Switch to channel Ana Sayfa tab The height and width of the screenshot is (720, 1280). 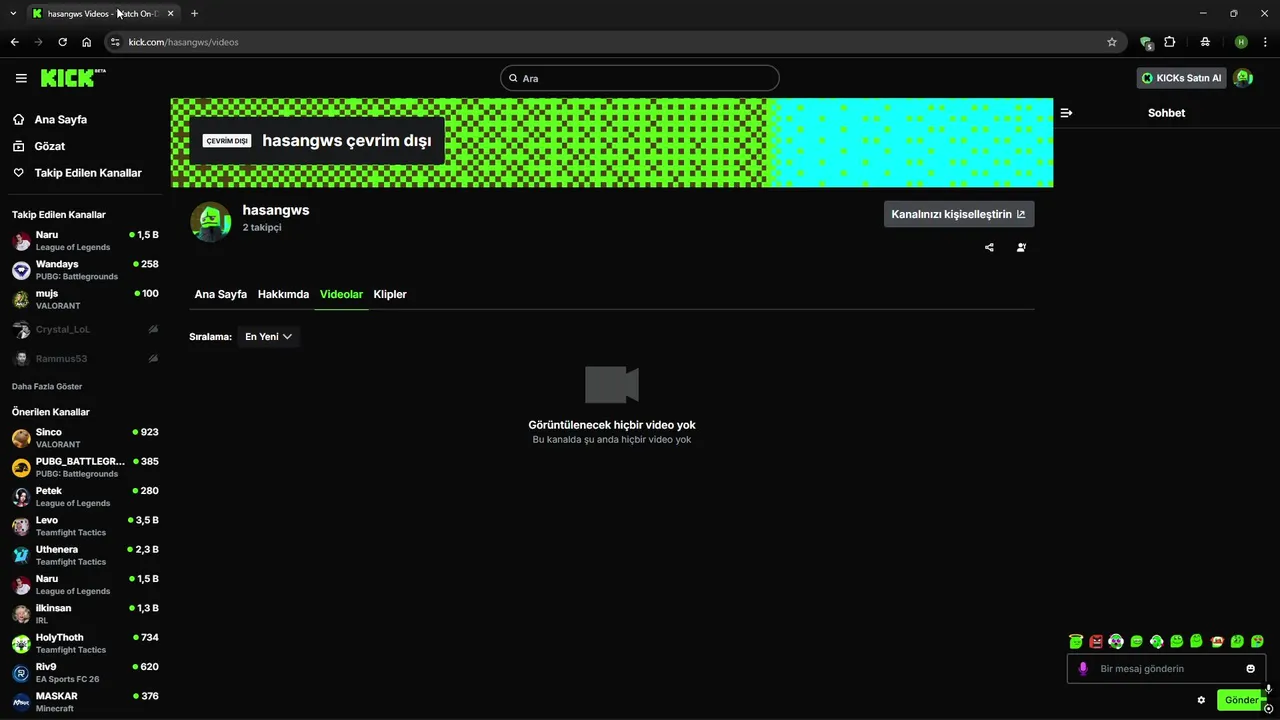click(x=221, y=294)
